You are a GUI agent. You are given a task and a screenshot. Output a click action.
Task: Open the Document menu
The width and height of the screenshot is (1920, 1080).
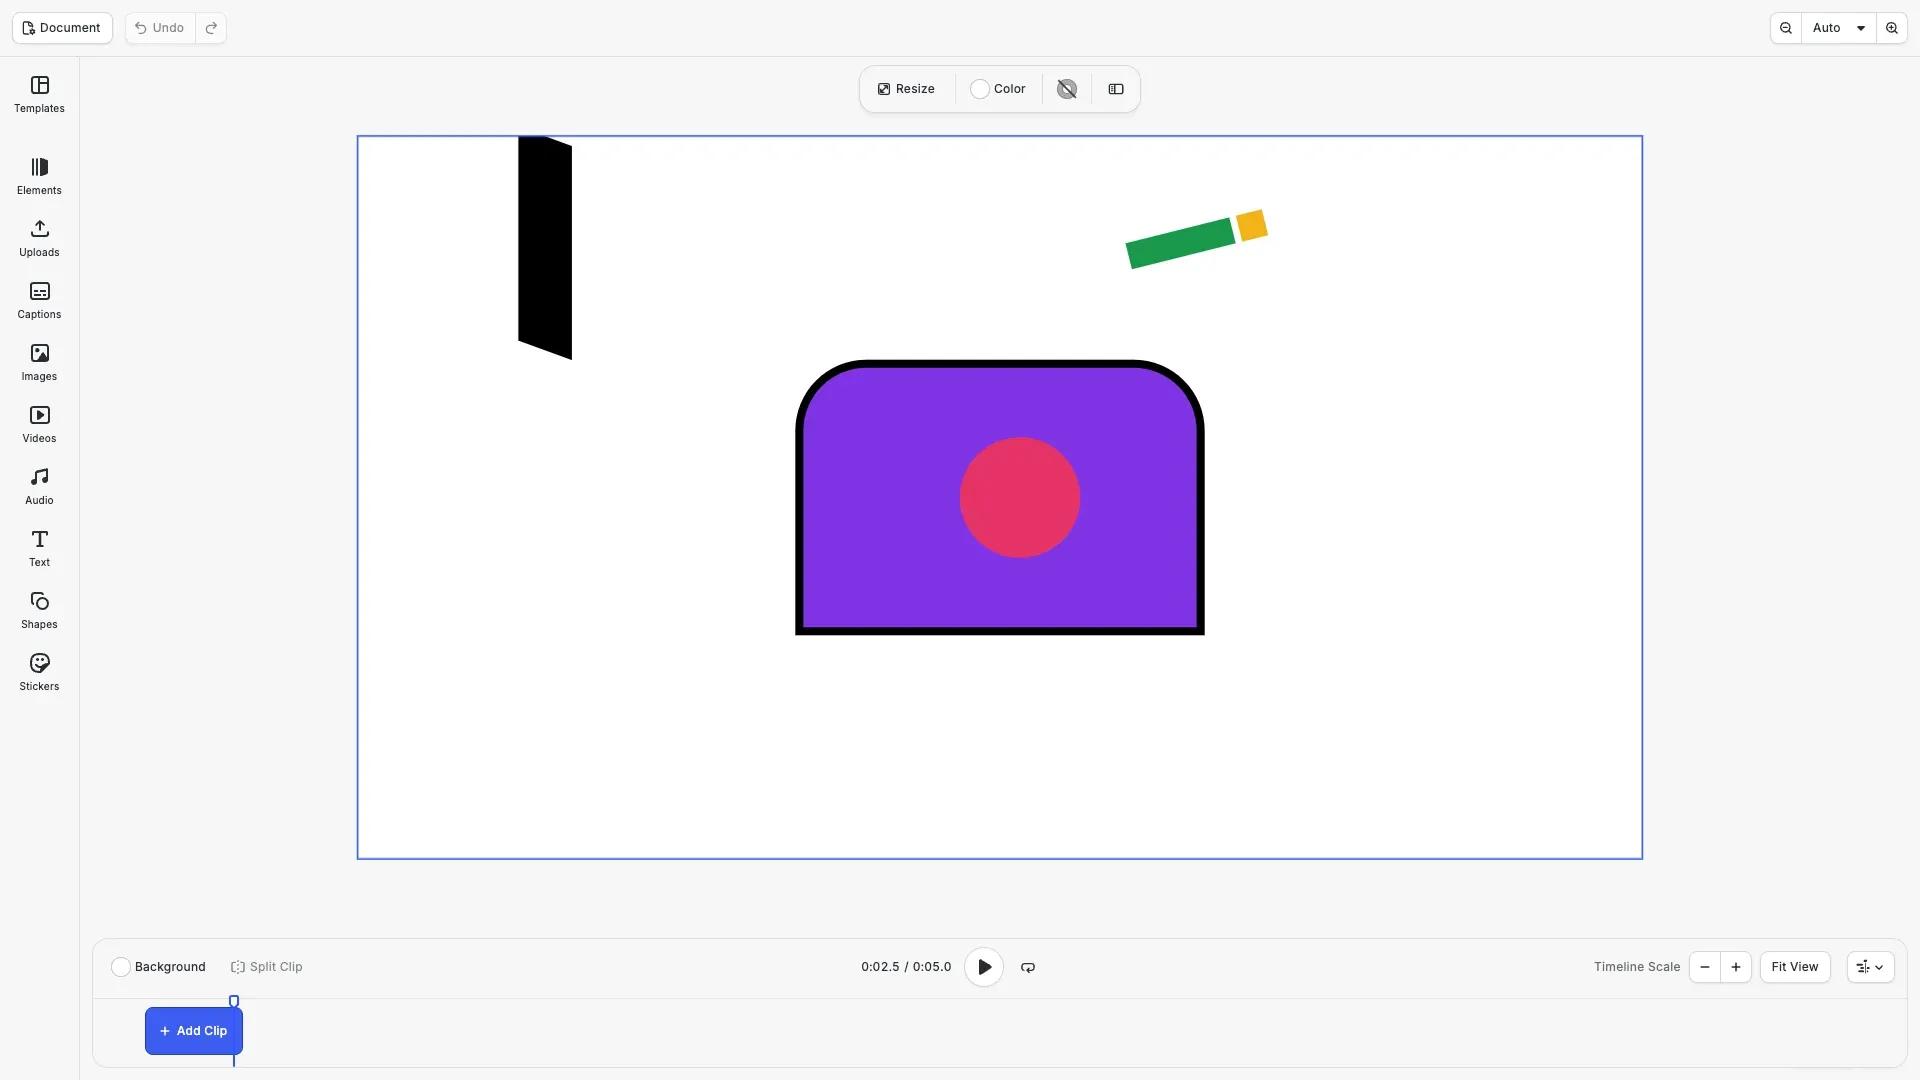(x=62, y=28)
